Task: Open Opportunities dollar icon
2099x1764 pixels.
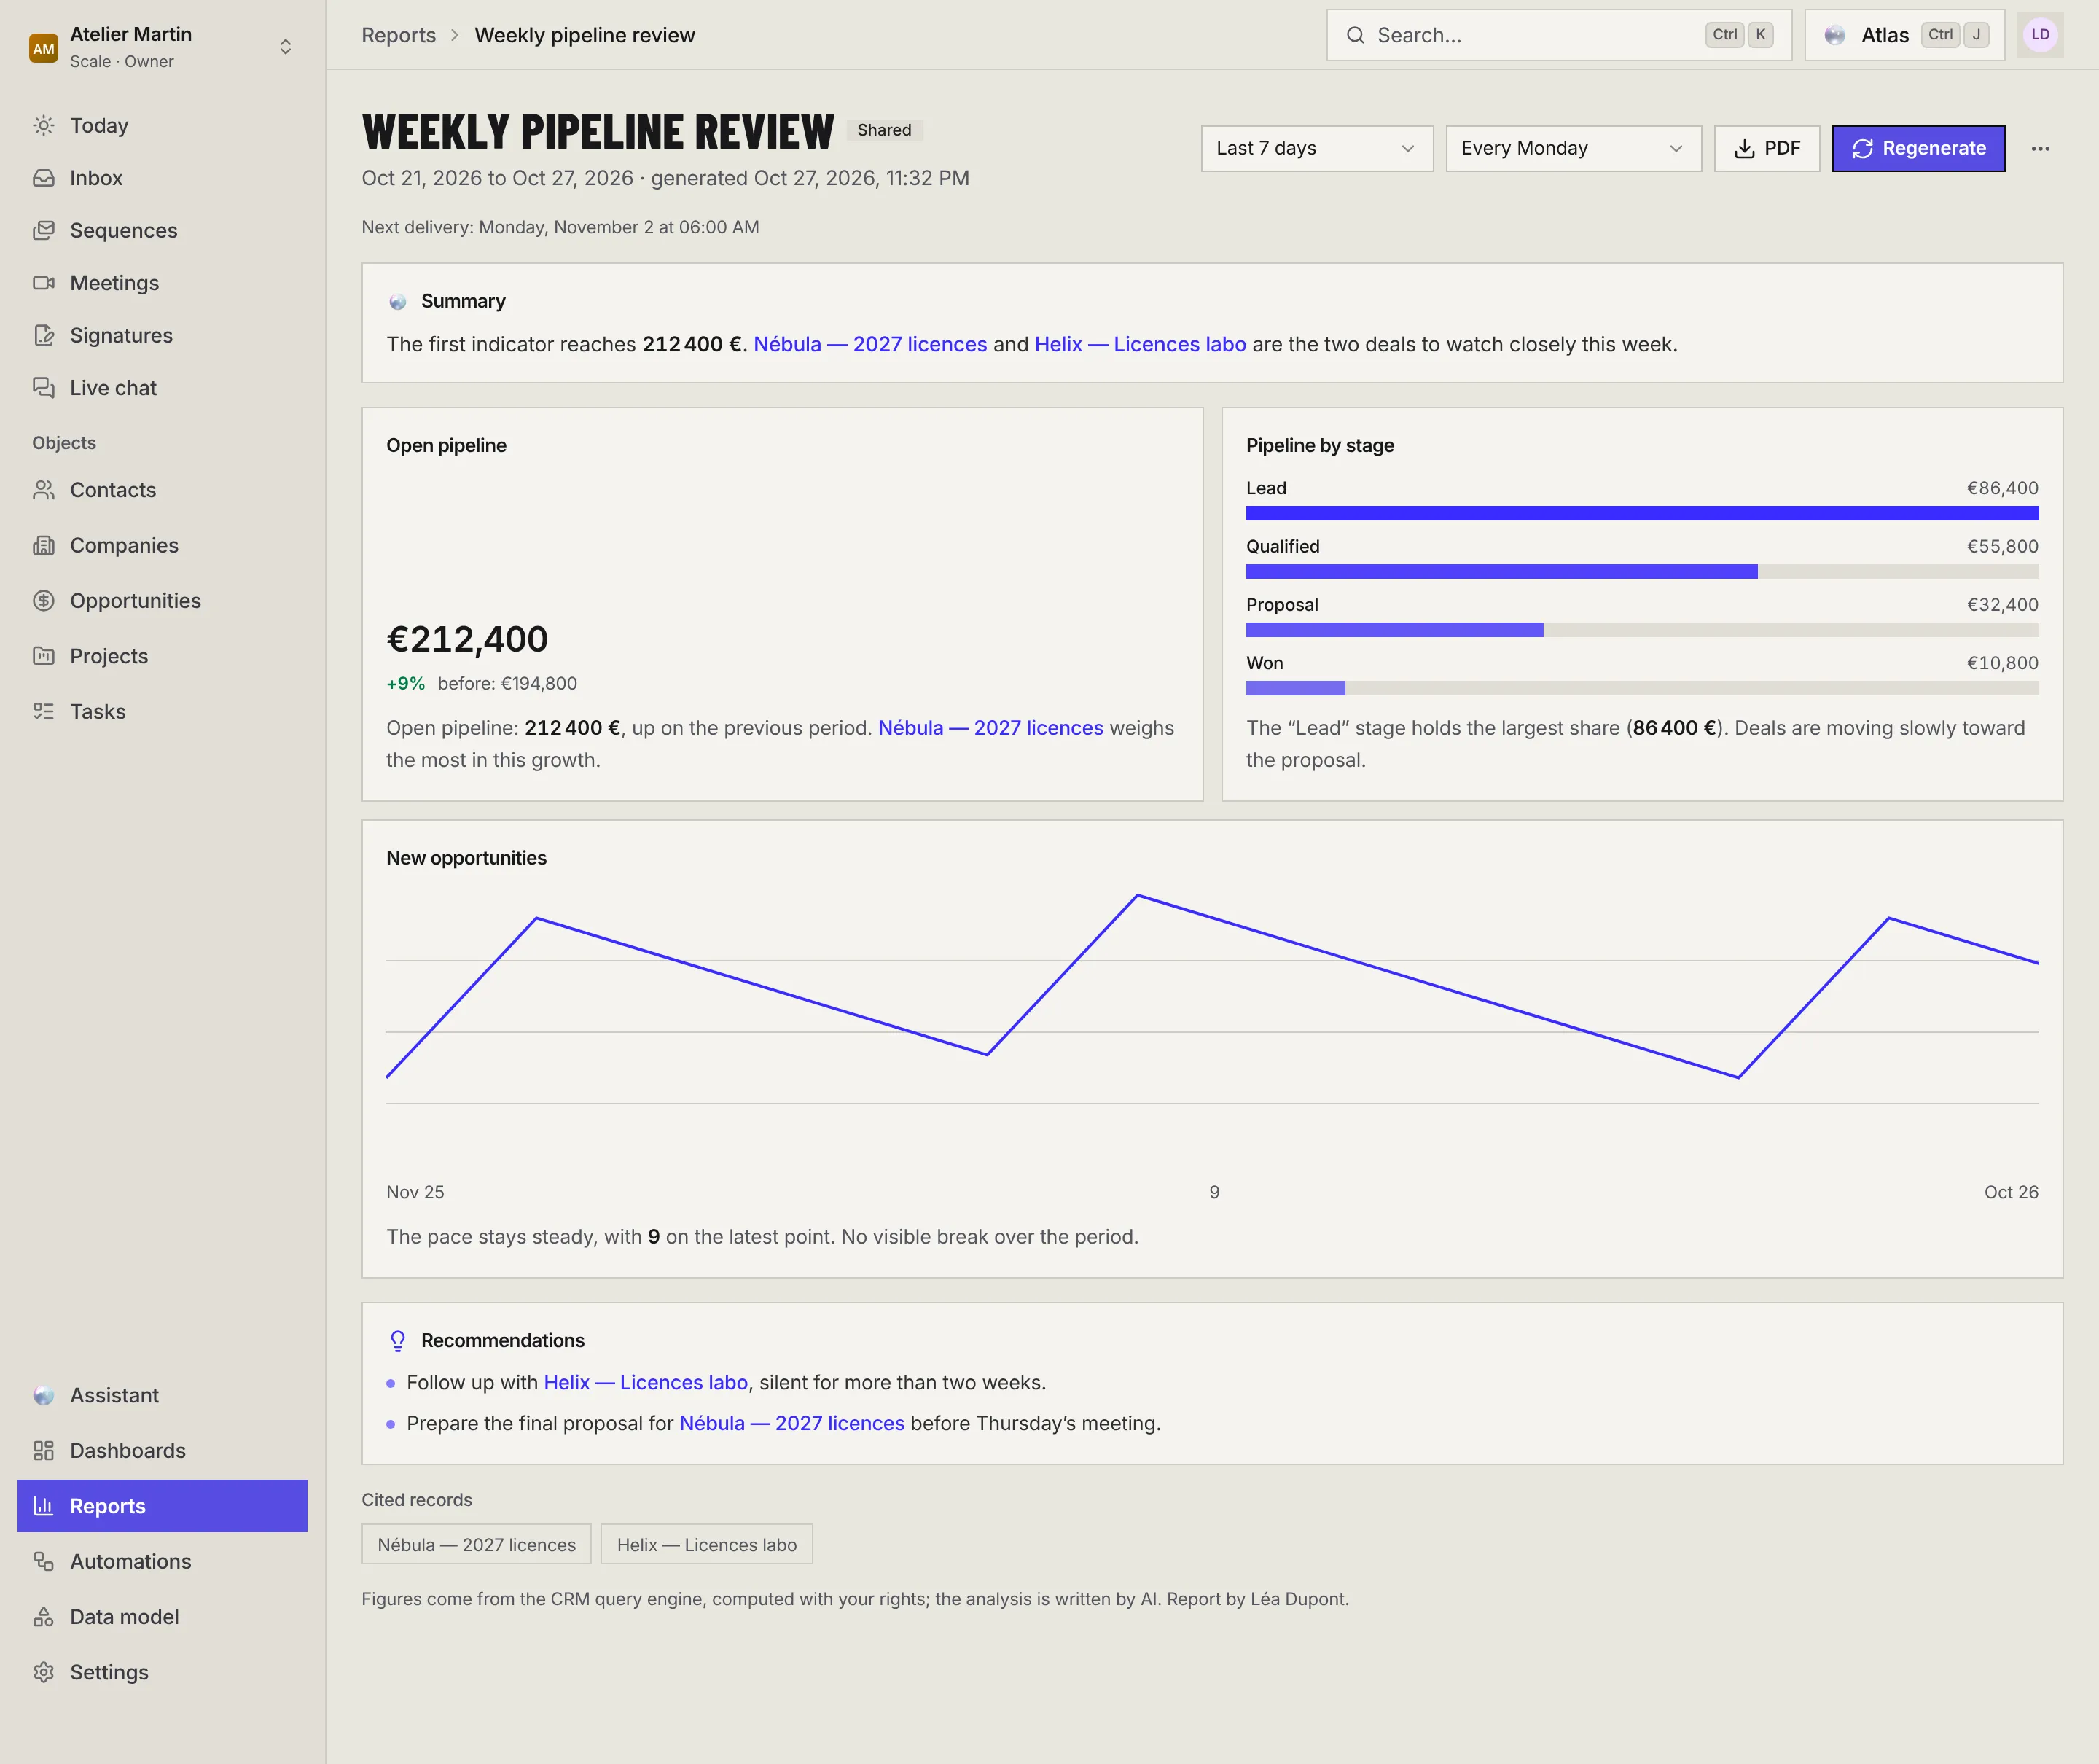Action: (43, 601)
